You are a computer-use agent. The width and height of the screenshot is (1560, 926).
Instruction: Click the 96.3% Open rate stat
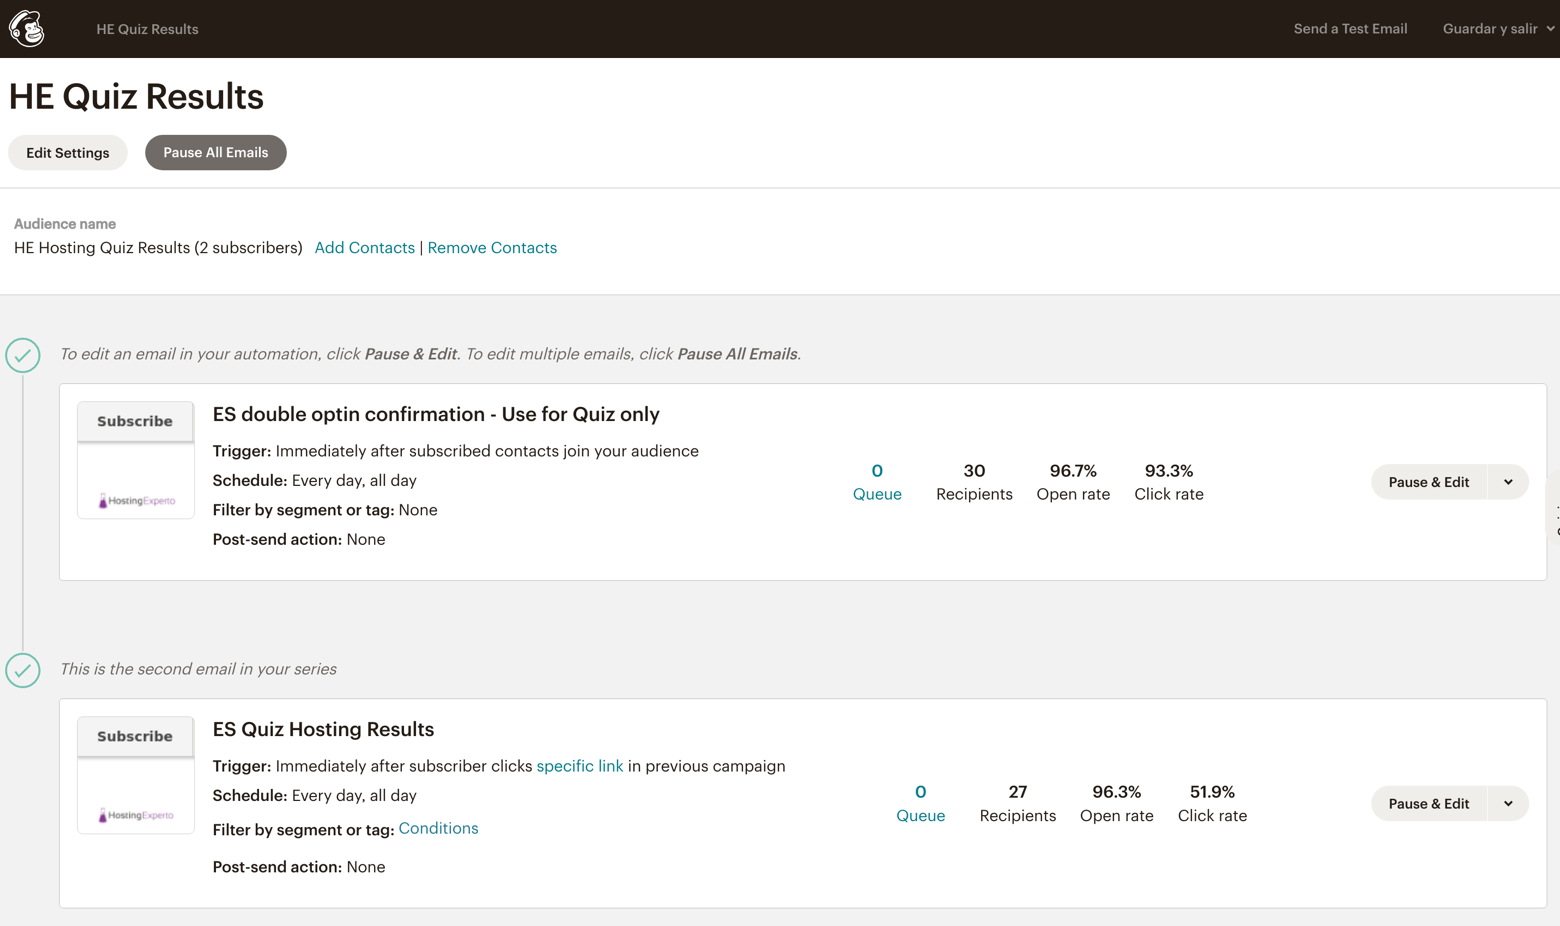tap(1117, 804)
